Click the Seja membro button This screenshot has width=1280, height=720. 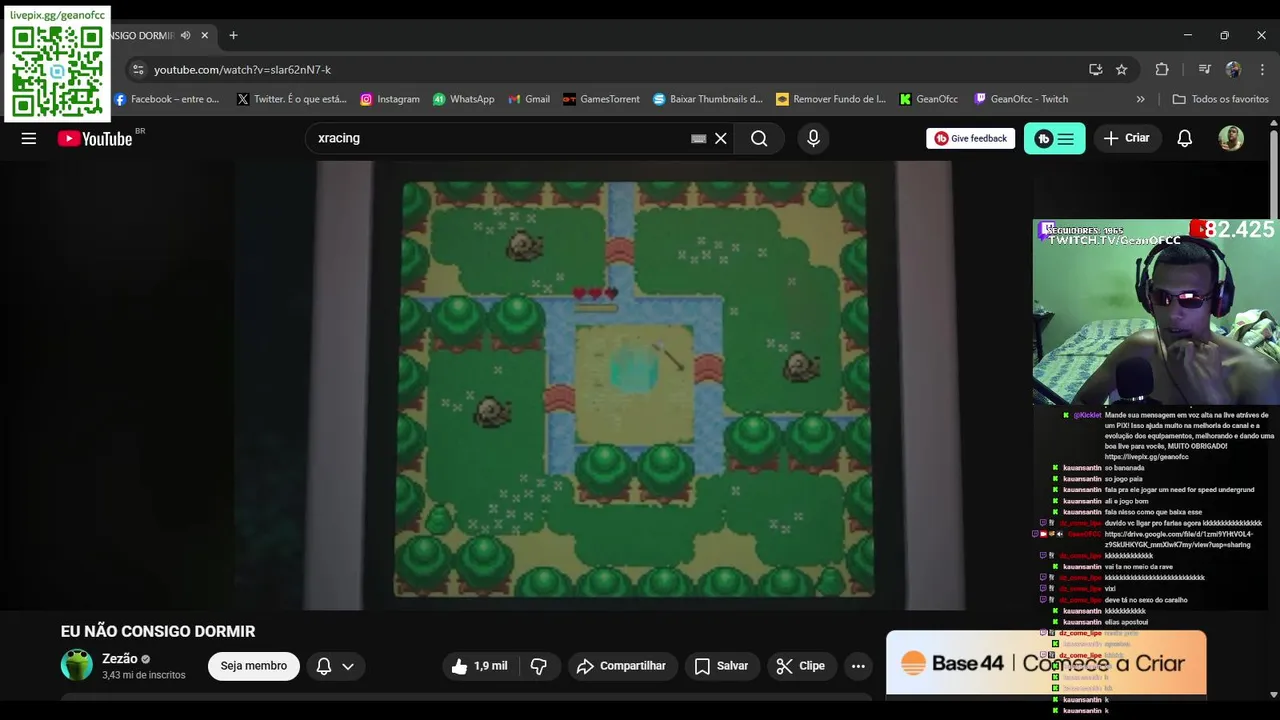254,666
